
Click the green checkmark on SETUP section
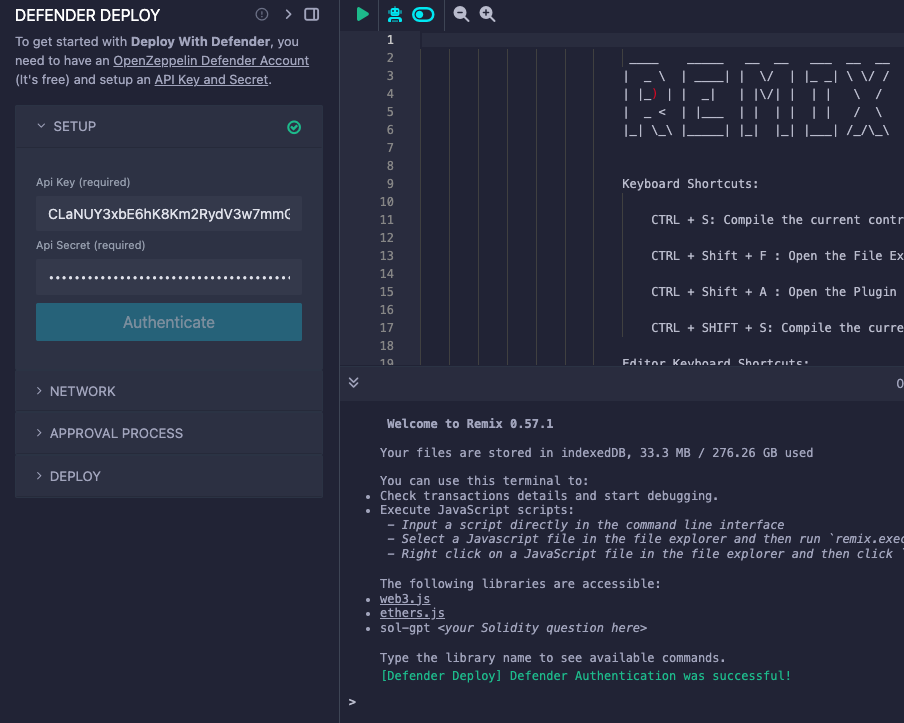(294, 127)
